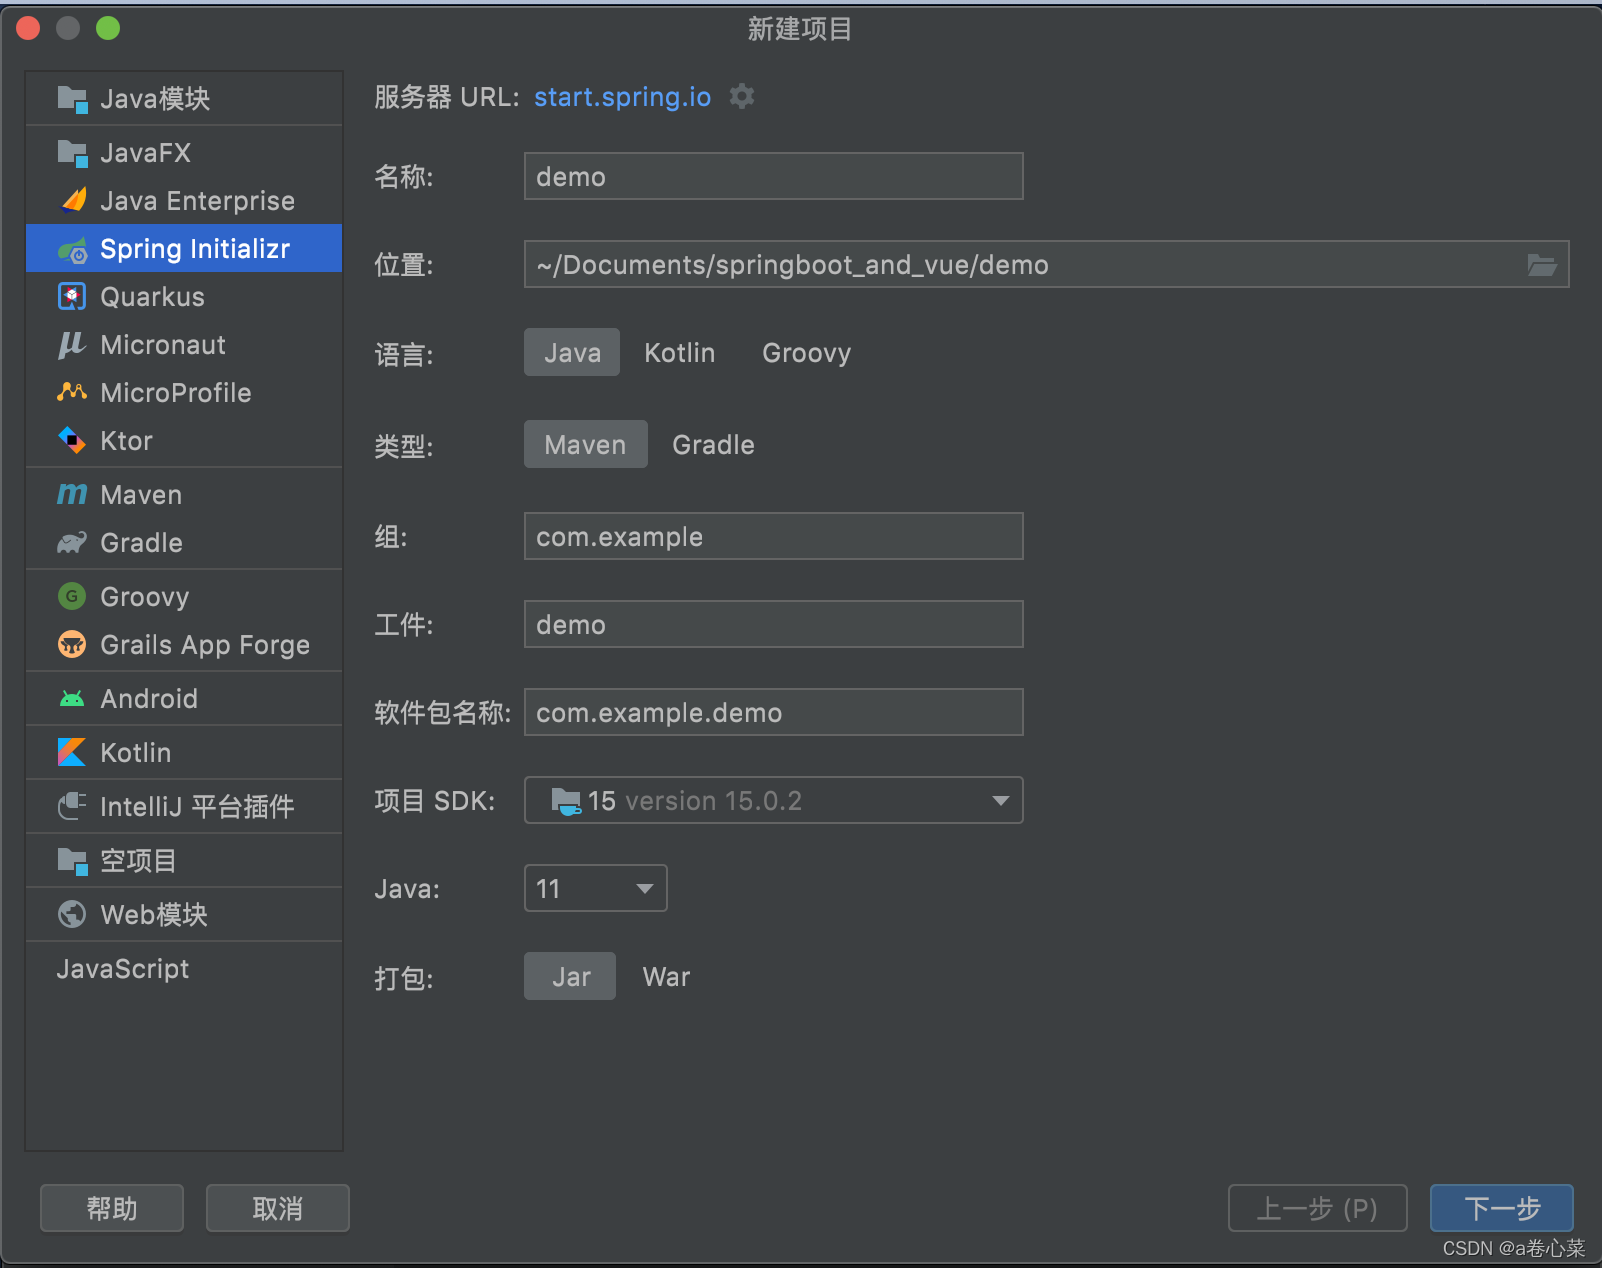Click the Gradle elephant icon
This screenshot has height=1268, width=1602.
(x=72, y=543)
